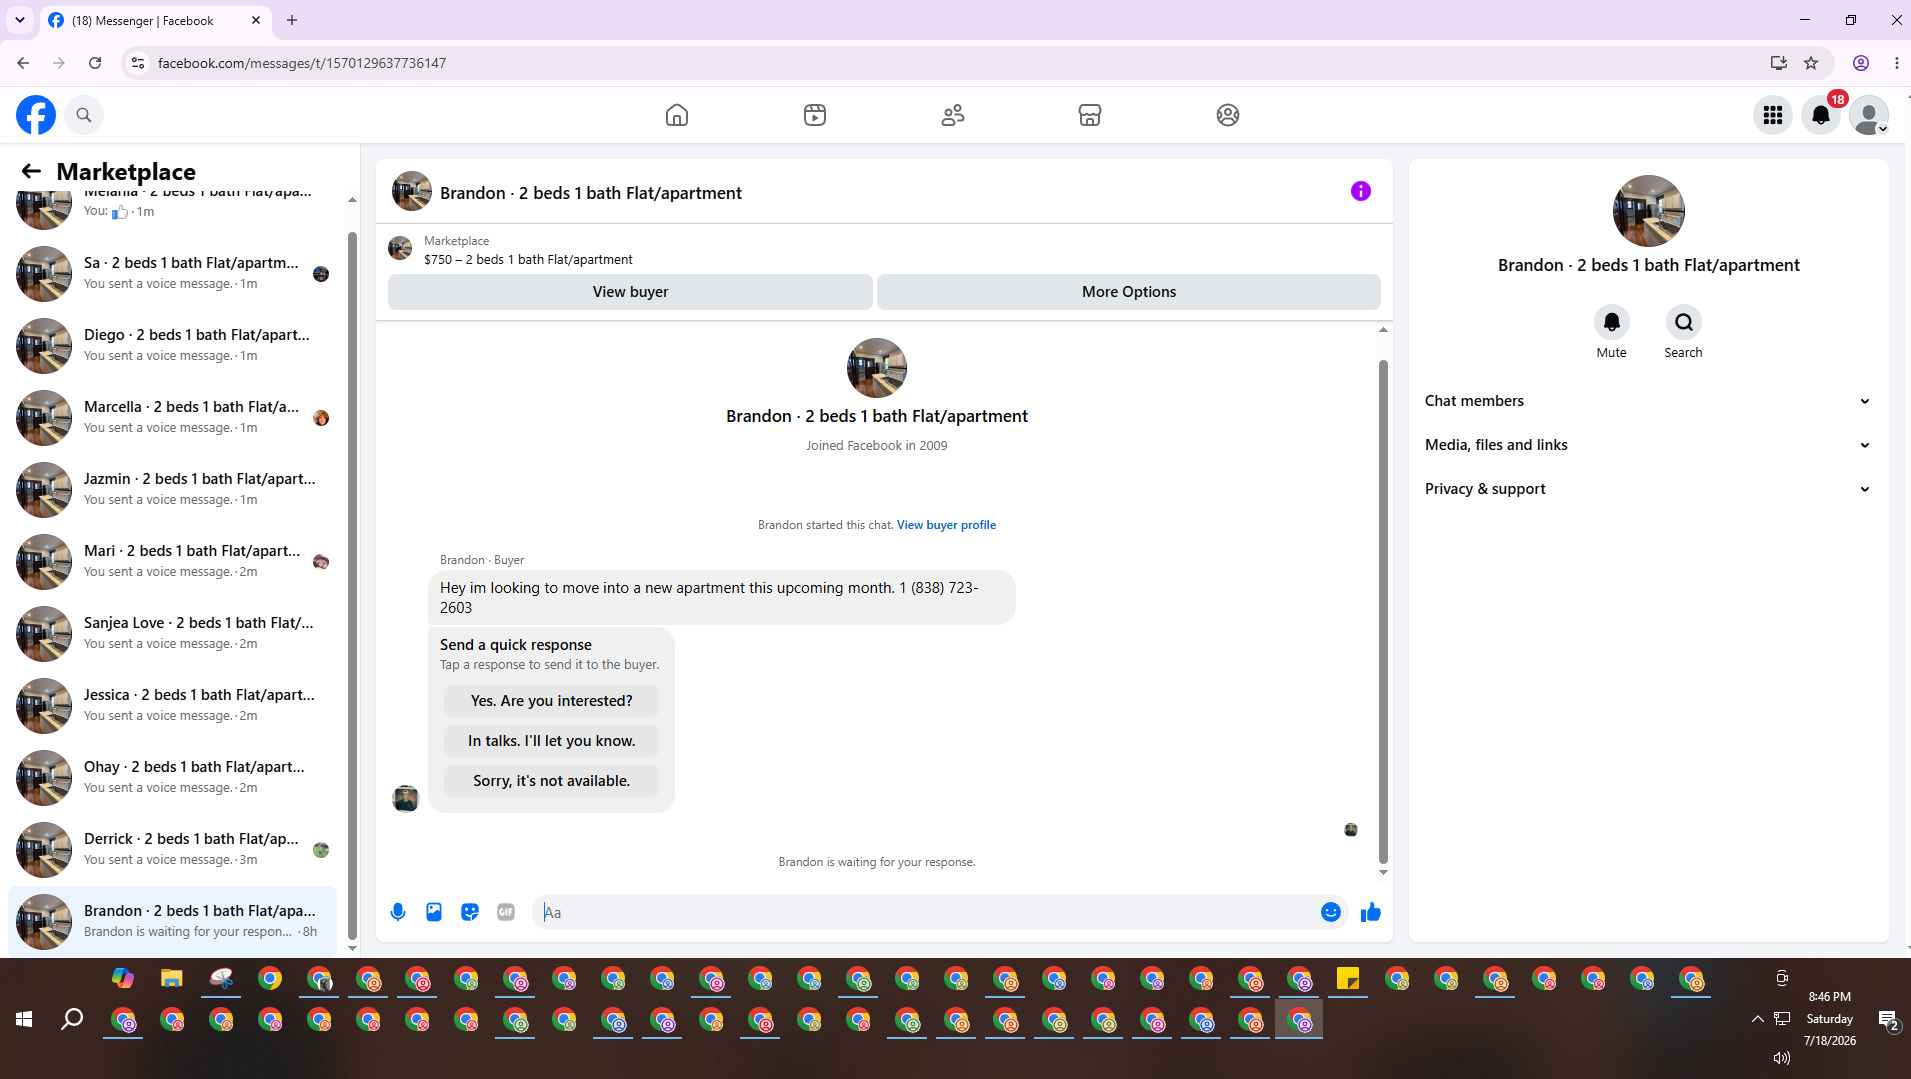
Task: Open the Reels video icon
Action: pos(815,115)
